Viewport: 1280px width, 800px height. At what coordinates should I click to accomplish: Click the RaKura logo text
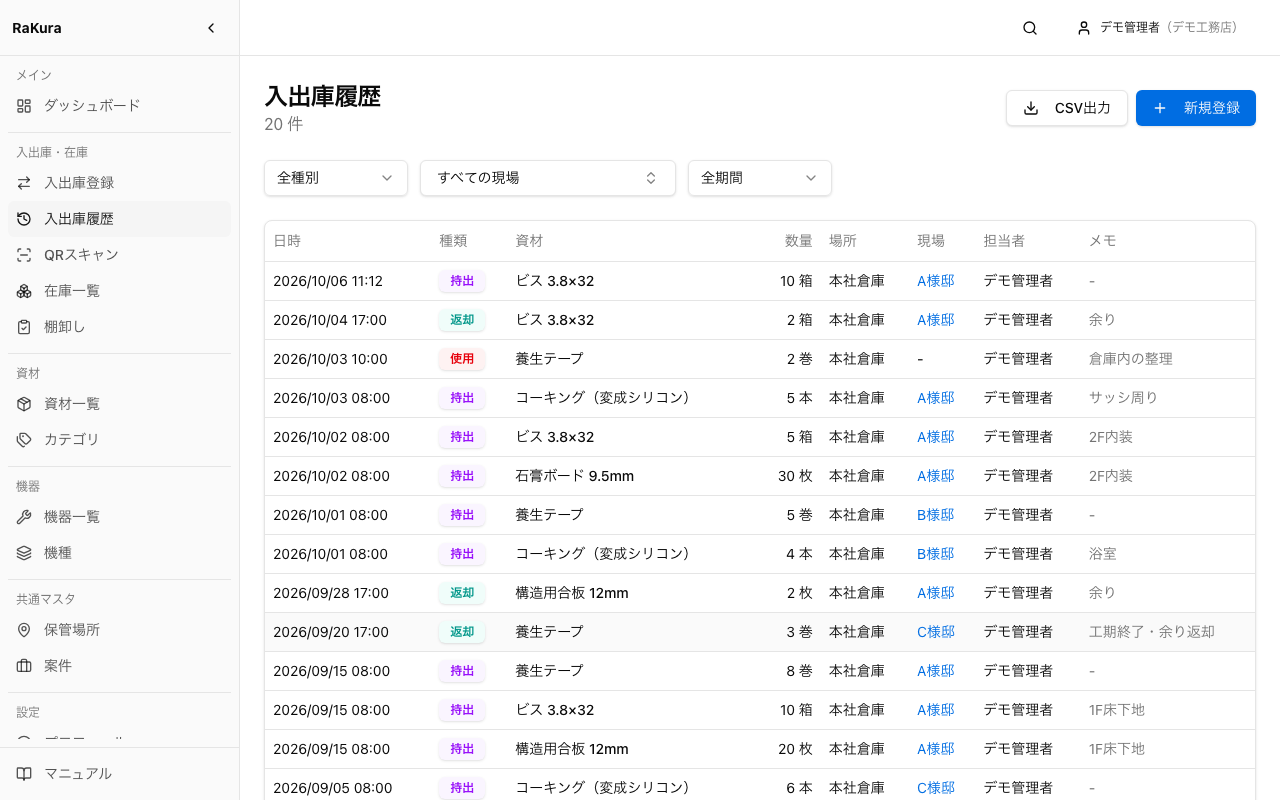[x=37, y=28]
